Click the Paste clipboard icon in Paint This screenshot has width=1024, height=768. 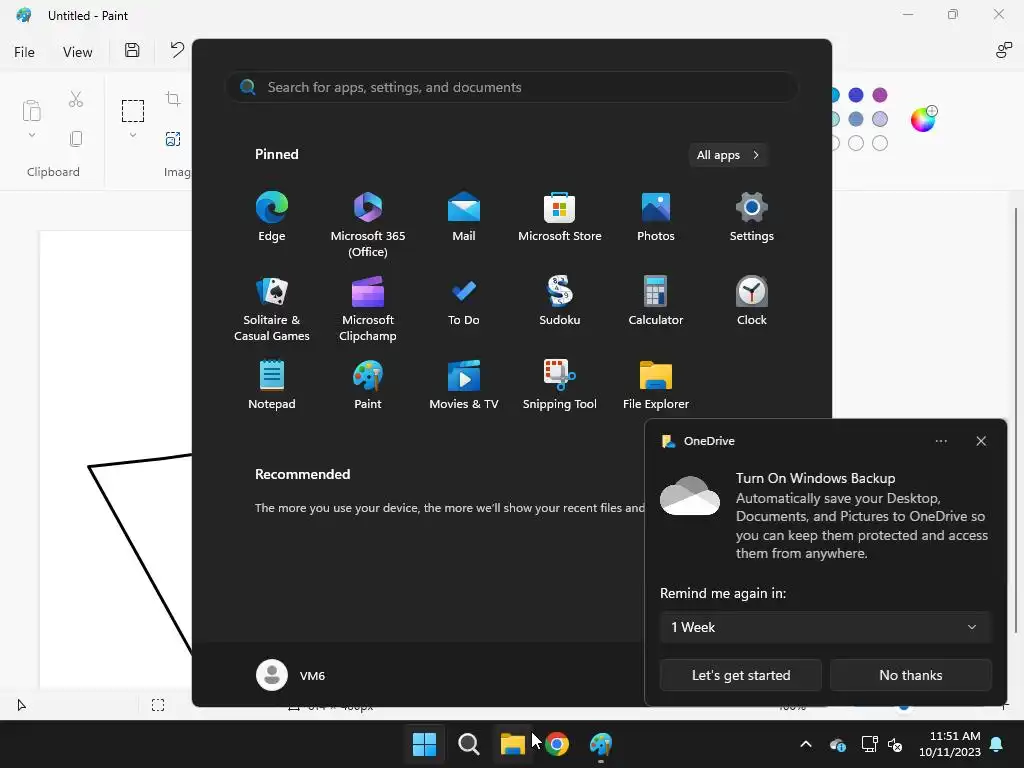[x=31, y=110]
